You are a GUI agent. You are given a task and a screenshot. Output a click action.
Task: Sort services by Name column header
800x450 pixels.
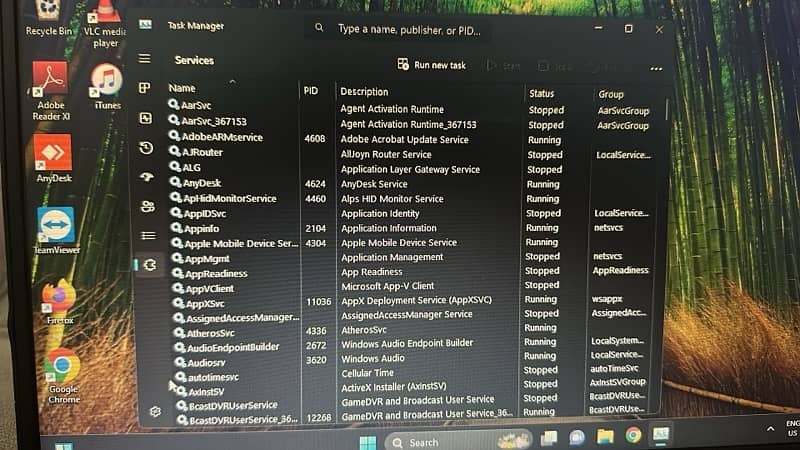tap(182, 88)
